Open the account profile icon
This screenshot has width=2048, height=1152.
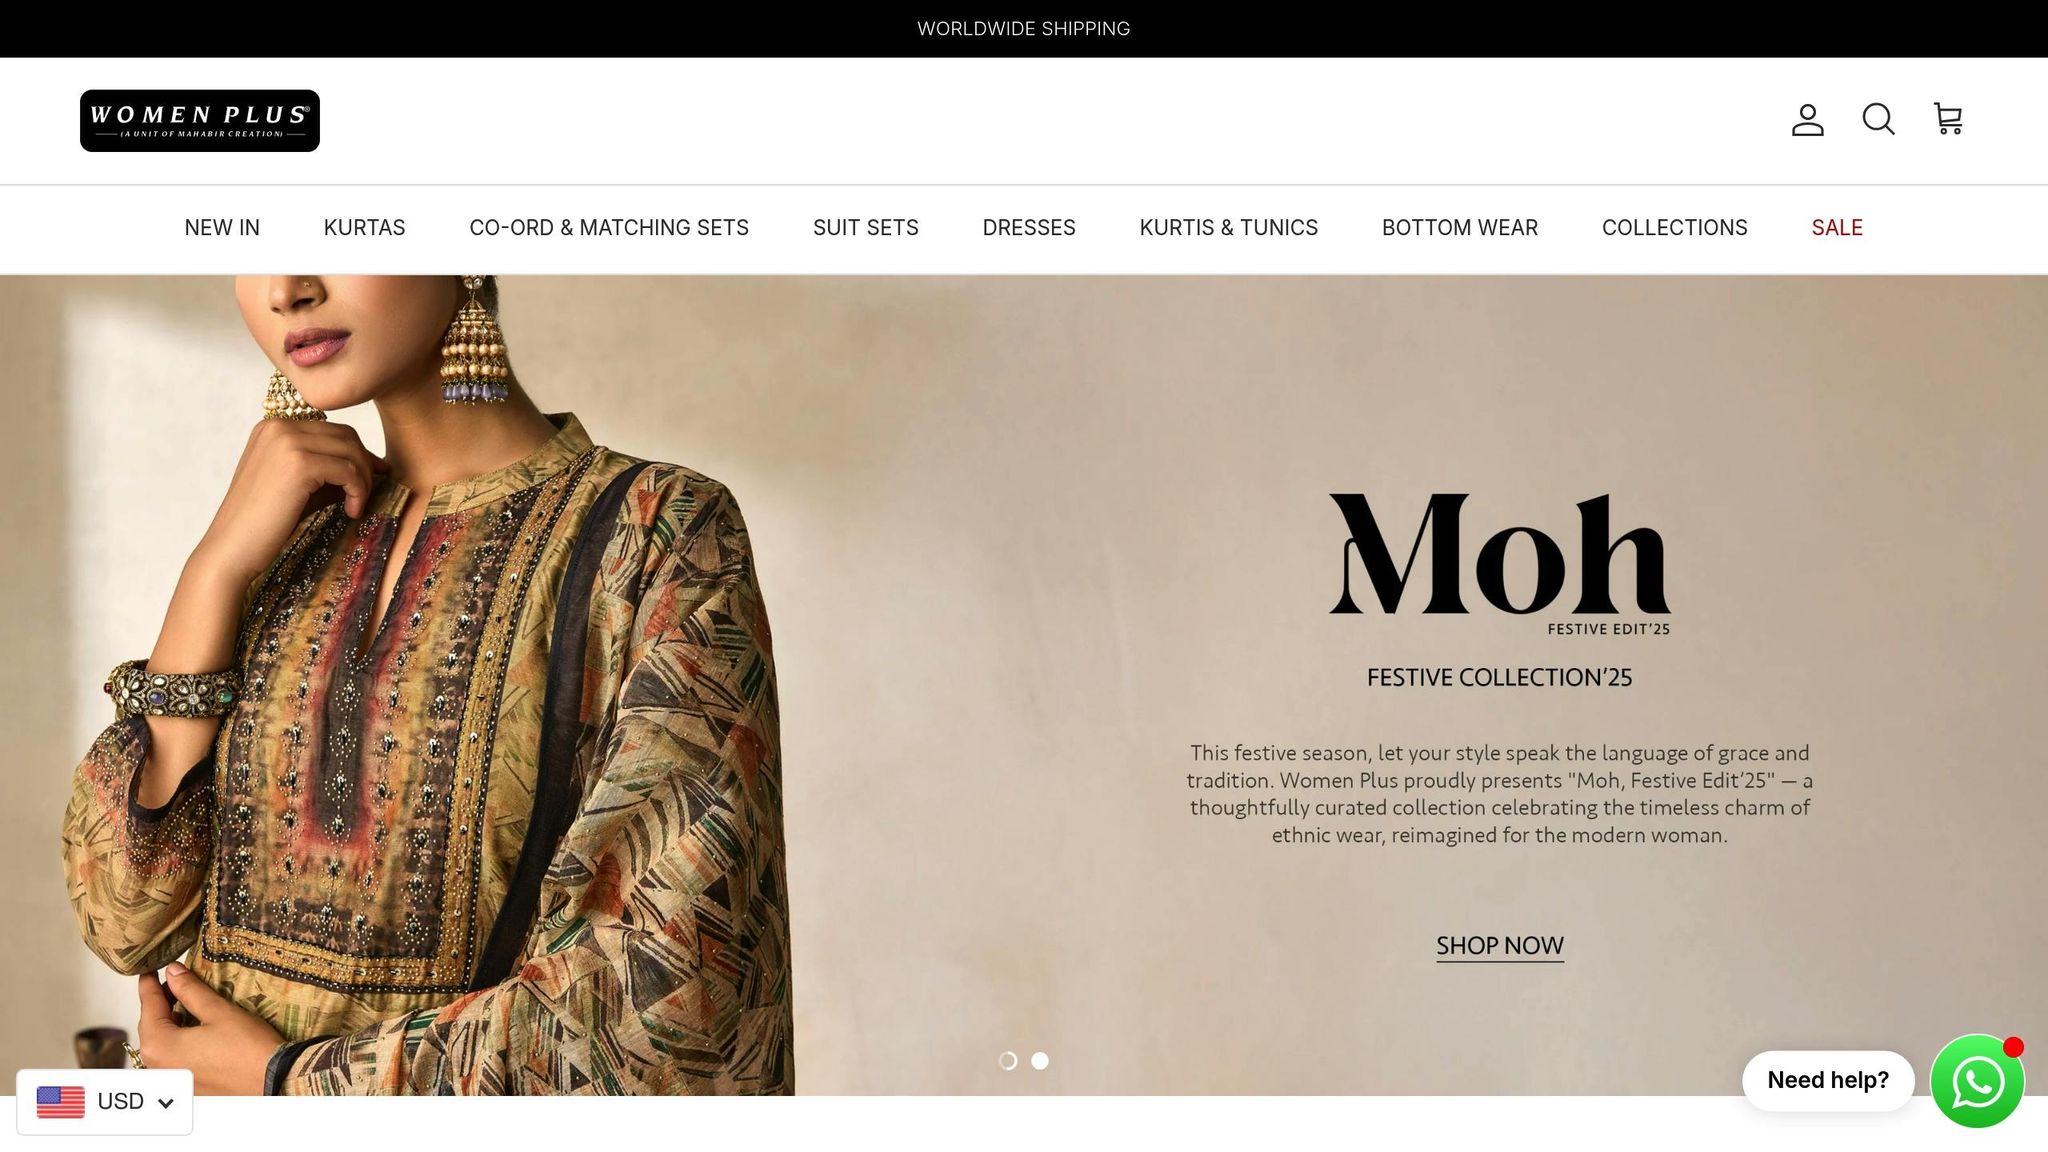click(x=1807, y=120)
